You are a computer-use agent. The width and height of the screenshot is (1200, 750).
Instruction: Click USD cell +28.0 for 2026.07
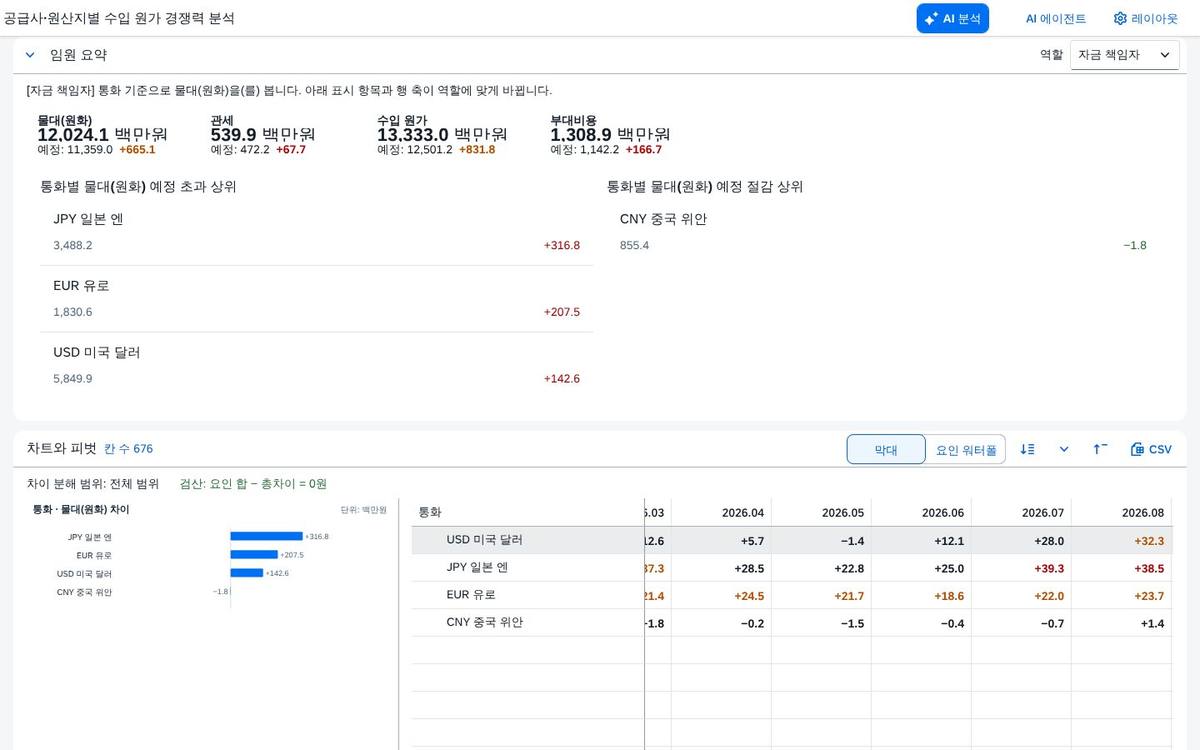(x=1021, y=540)
